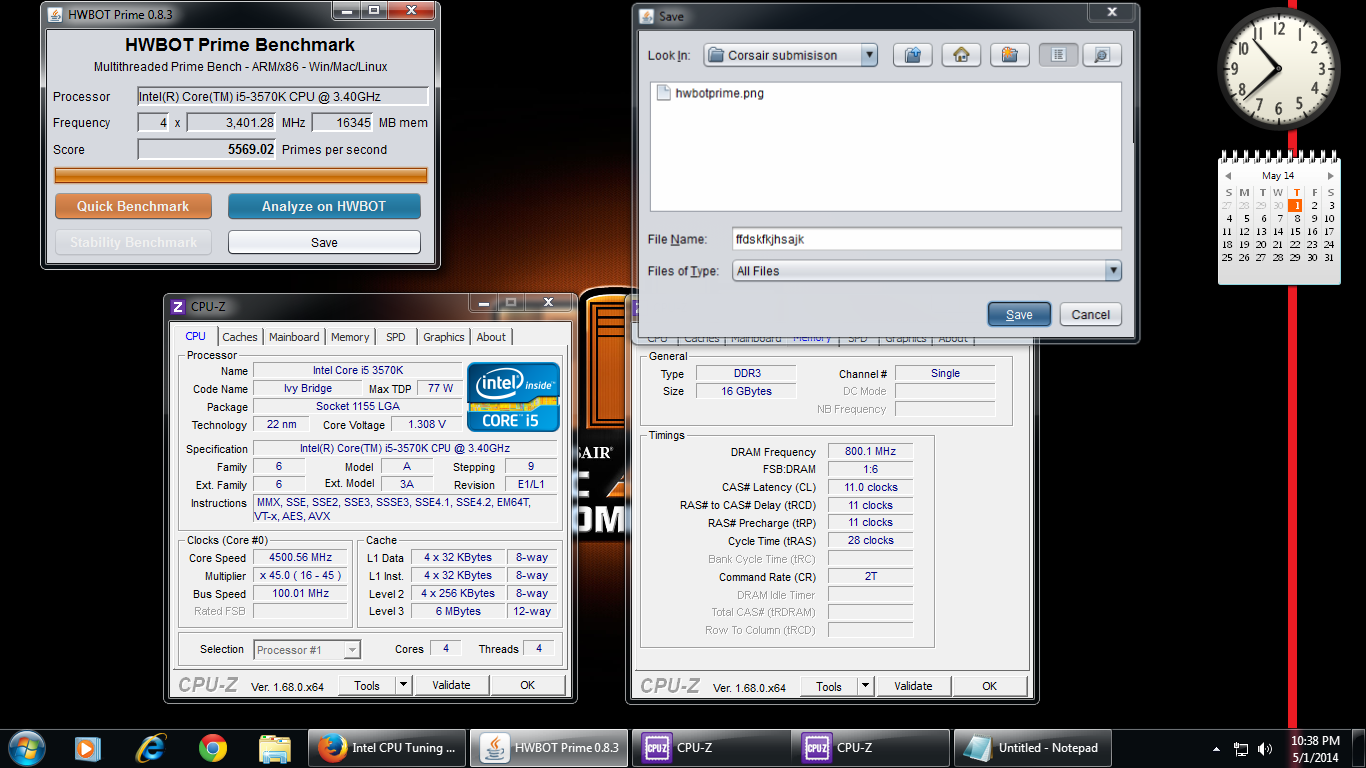Click Validate in left CPU-Z window
This screenshot has width=1366, height=768.
click(x=451, y=685)
